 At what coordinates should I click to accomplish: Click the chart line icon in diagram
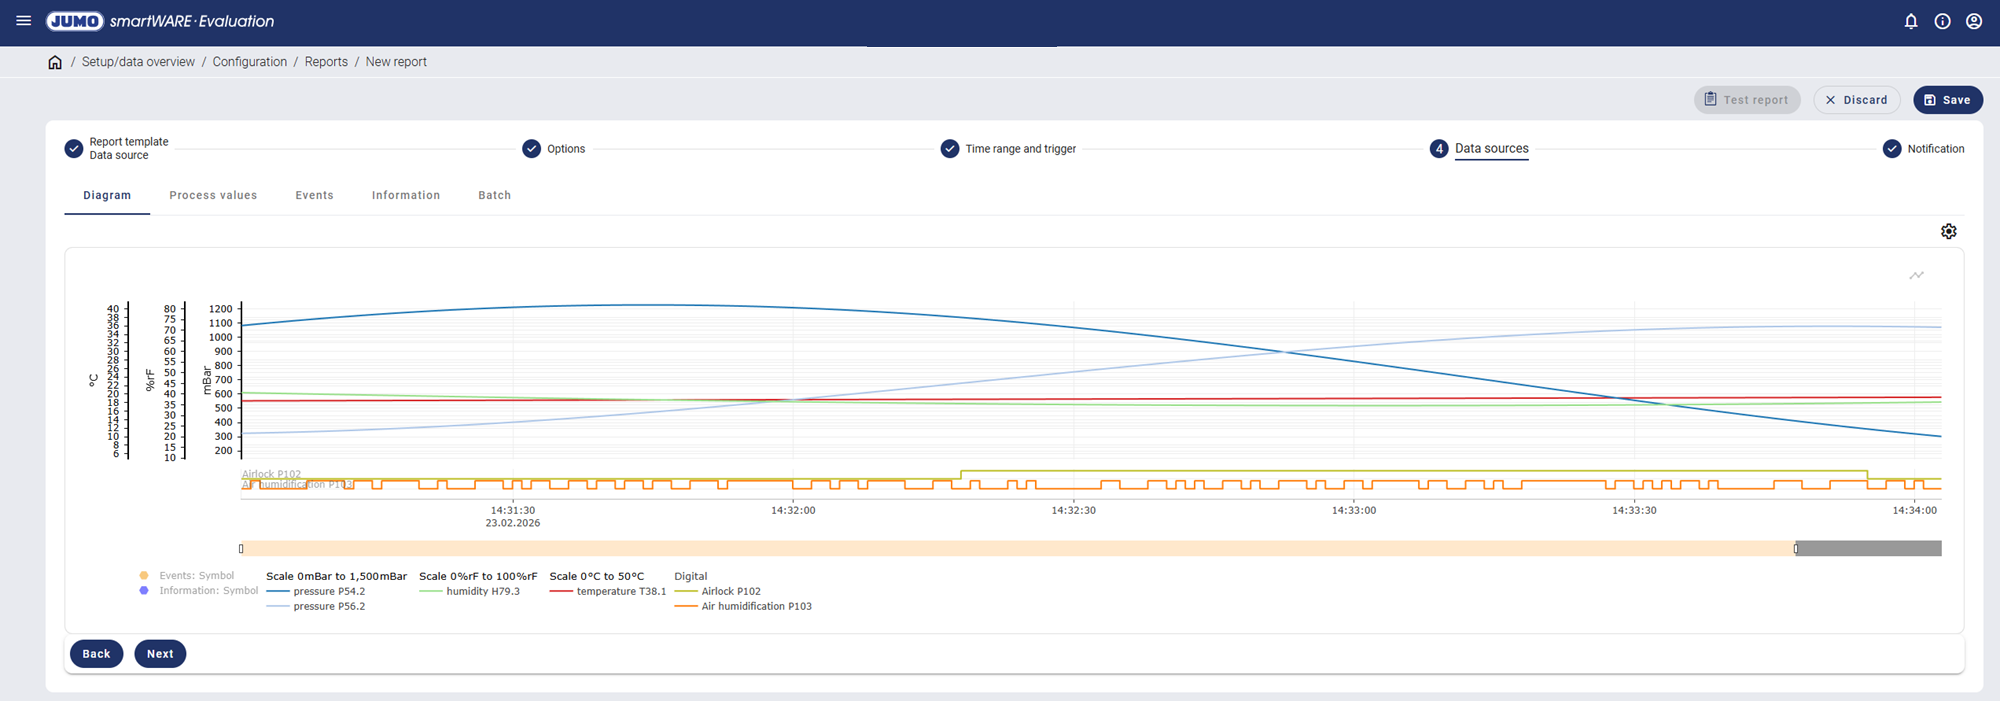1916,275
